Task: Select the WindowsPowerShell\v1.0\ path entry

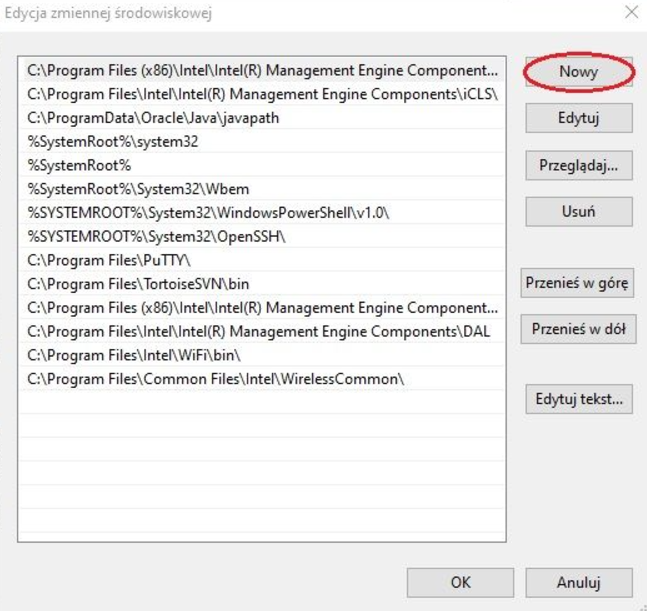Action: [x=209, y=213]
